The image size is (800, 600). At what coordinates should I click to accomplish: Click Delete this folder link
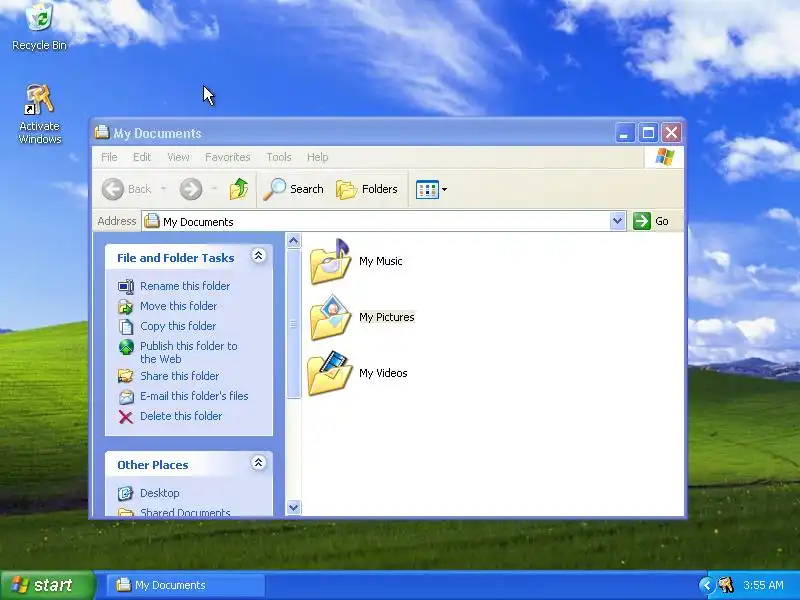point(181,416)
